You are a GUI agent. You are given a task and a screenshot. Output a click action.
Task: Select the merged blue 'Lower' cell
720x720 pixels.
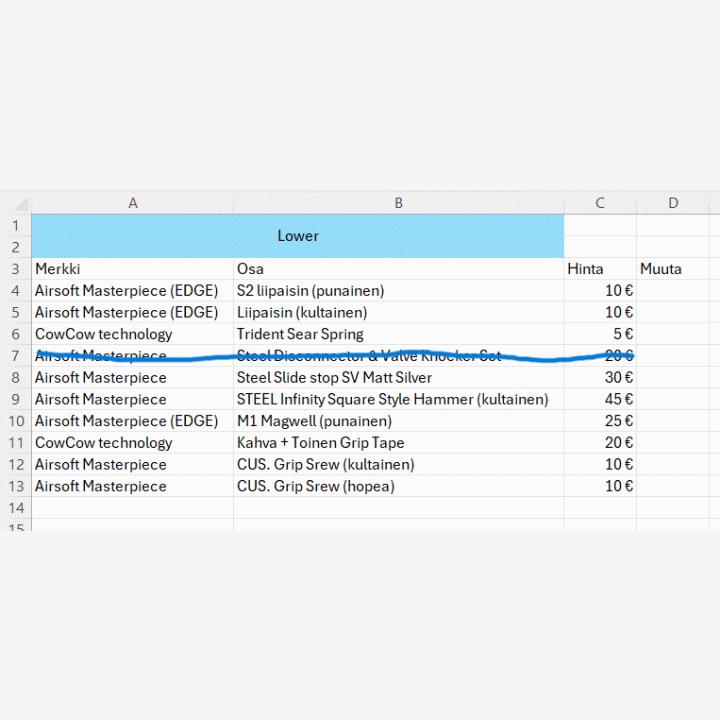pos(298,236)
